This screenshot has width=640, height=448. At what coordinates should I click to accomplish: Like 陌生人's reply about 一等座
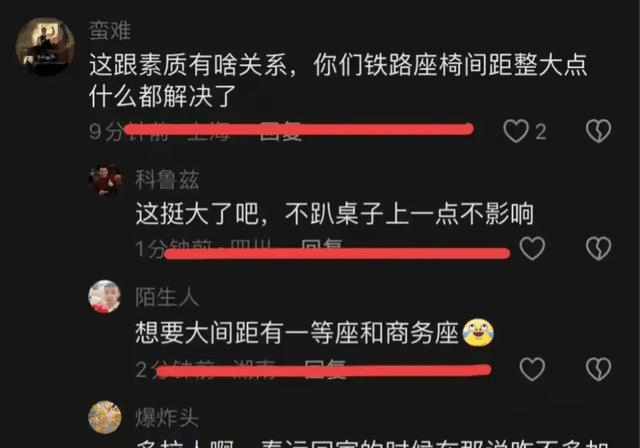click(532, 369)
